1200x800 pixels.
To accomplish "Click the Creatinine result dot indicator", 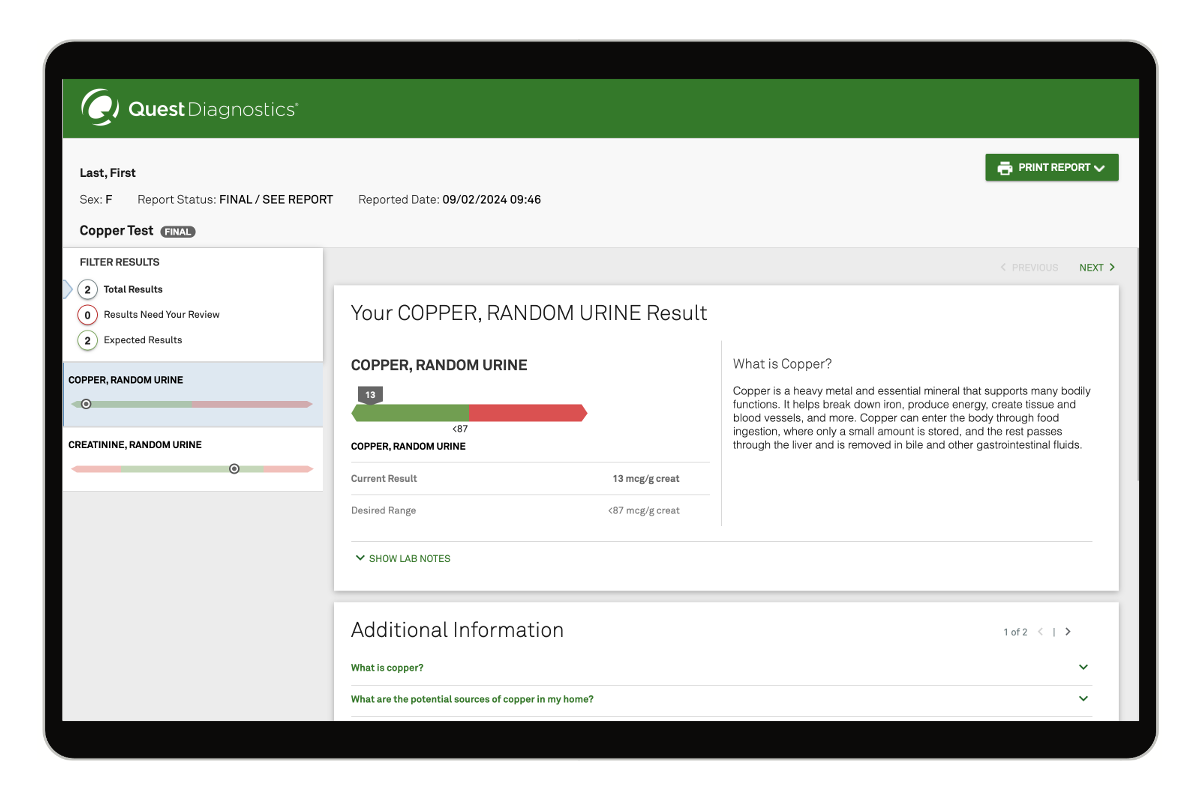I will (234, 468).
